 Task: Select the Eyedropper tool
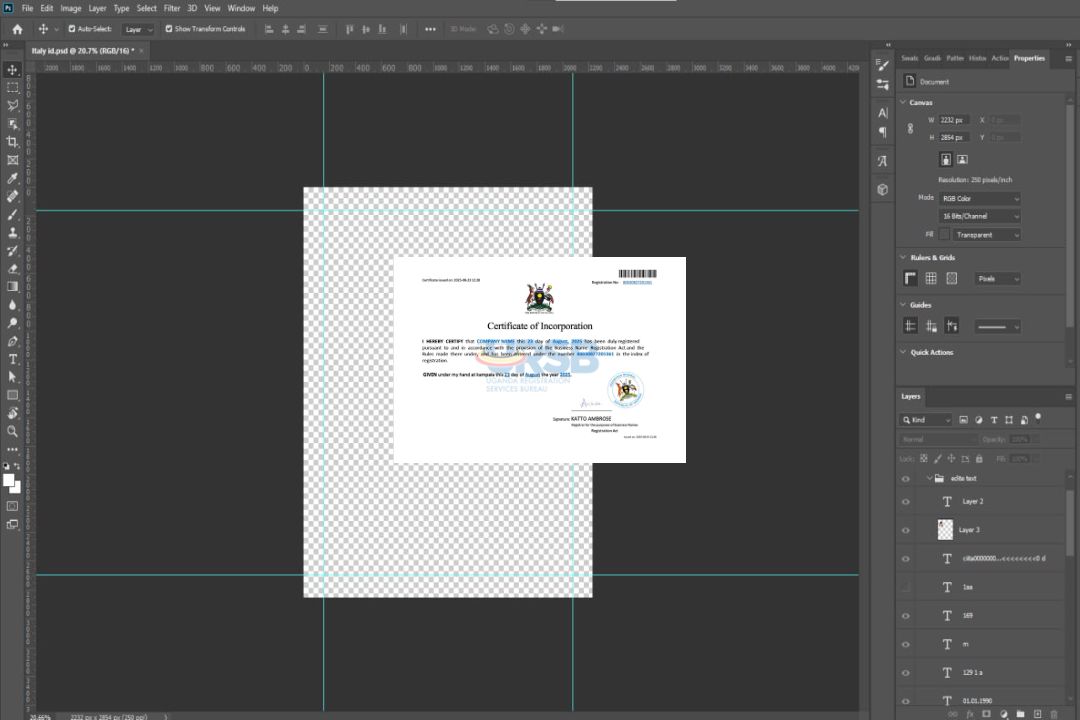(13, 178)
